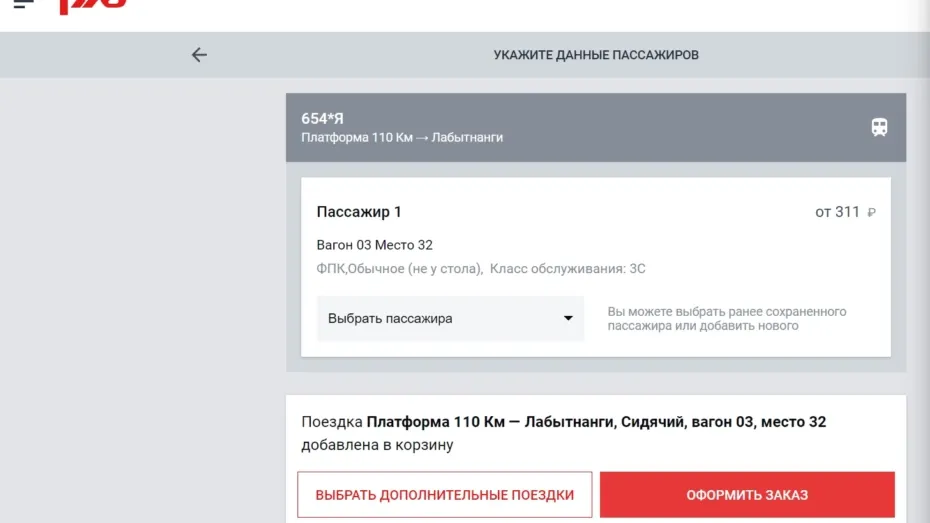The width and height of the screenshot is (930, 523).
Task: Go back using the left arrow
Action: [199, 55]
